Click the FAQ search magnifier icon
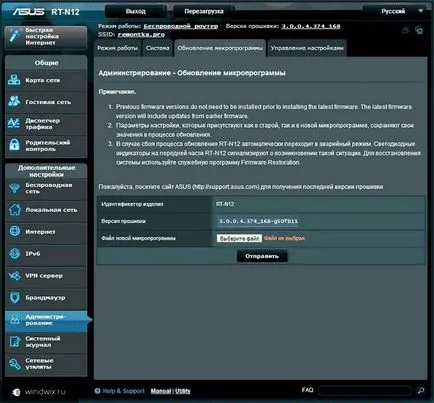This screenshot has width=434, height=403. pos(421,390)
